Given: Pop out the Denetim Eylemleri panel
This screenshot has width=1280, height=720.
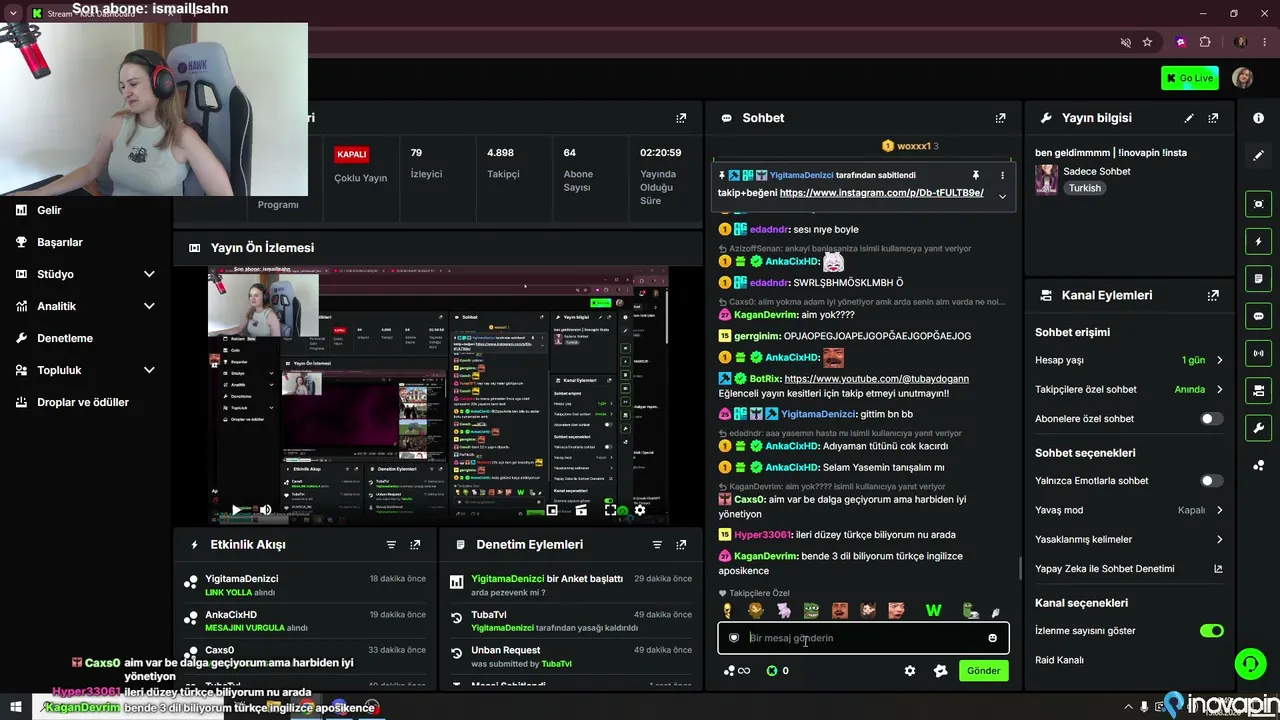Looking at the screenshot, I should click(681, 545).
